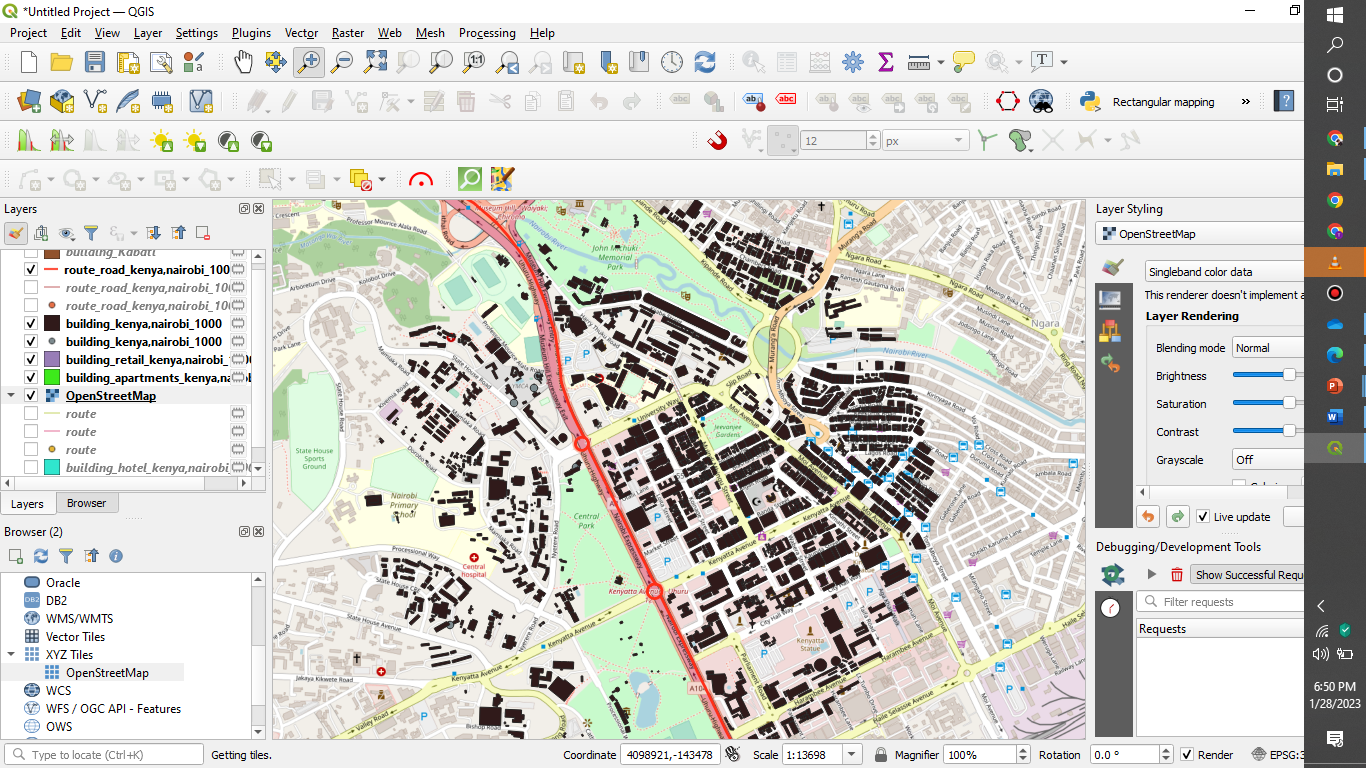Select the Pan Map tool
This screenshot has height=768, width=1366.
[243, 61]
